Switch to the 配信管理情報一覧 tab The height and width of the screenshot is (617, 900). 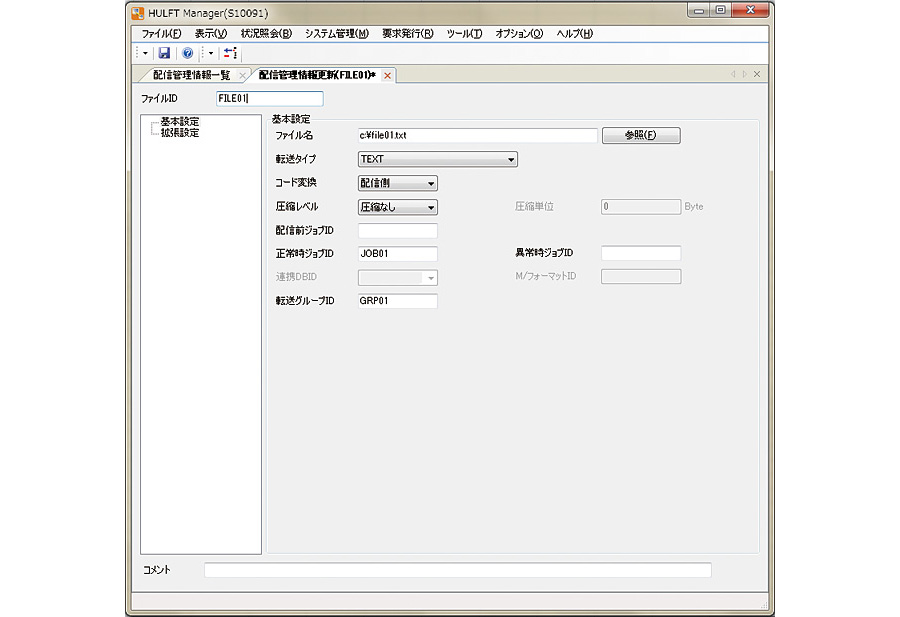[x=191, y=75]
